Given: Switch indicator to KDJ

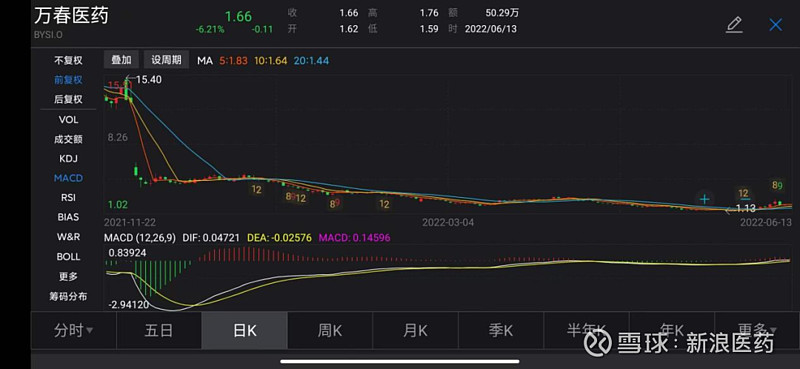Looking at the screenshot, I should tap(68, 159).
